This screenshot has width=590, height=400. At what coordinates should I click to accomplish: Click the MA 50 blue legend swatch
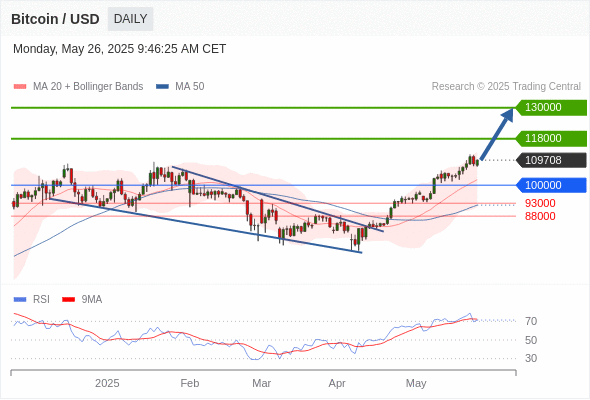point(162,87)
